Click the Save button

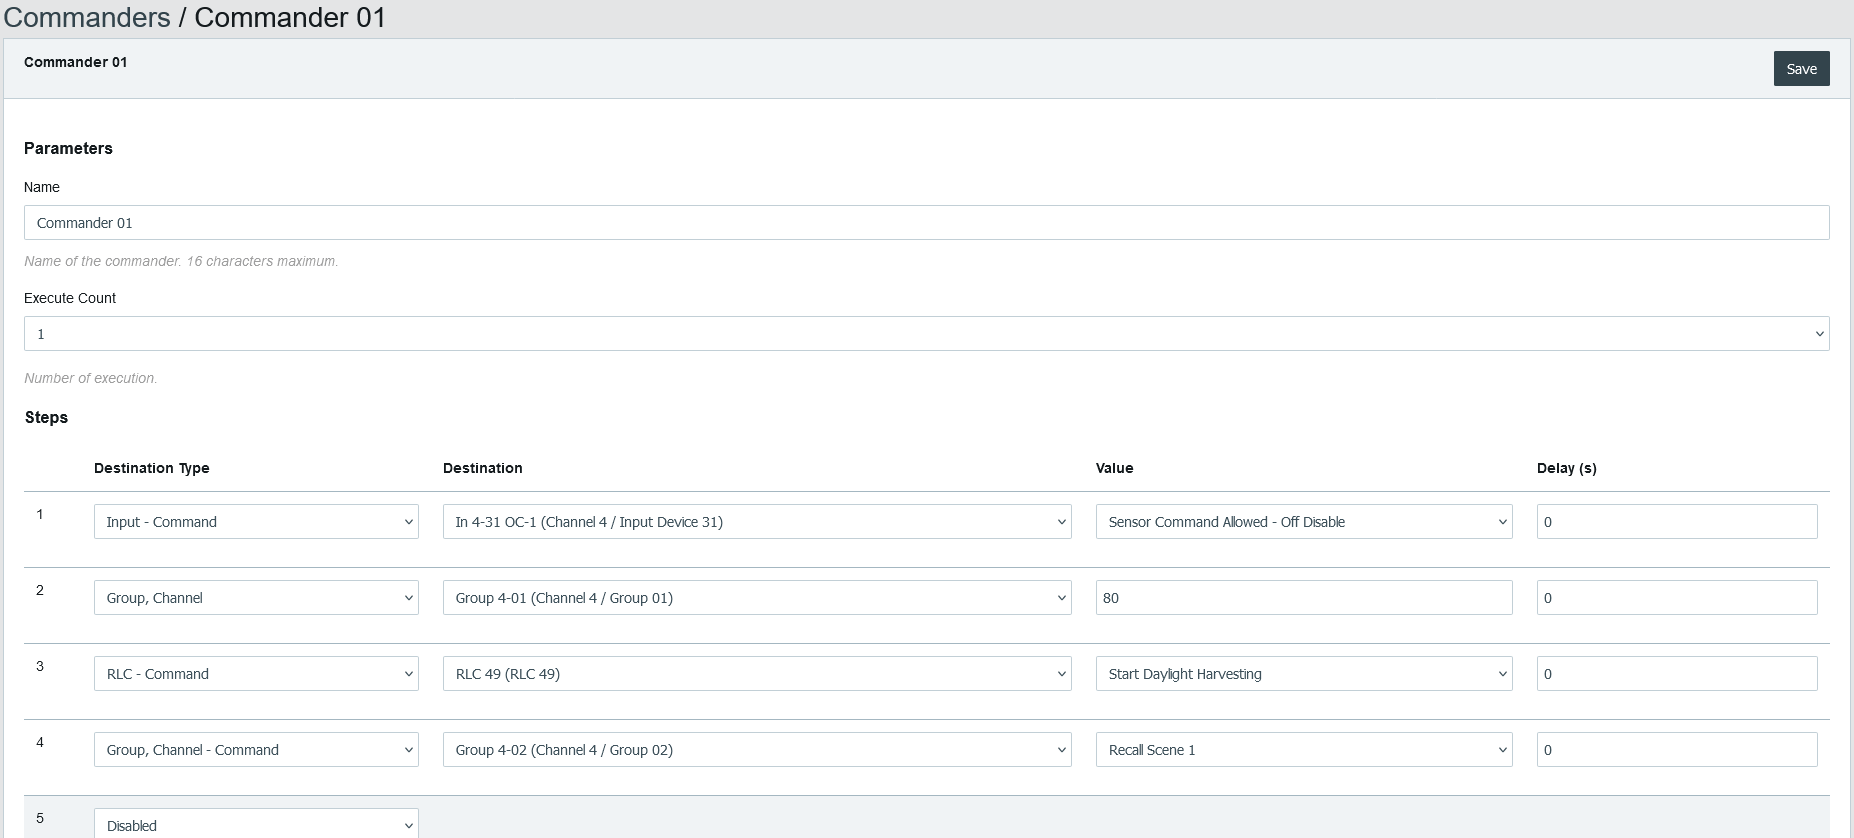click(x=1801, y=69)
